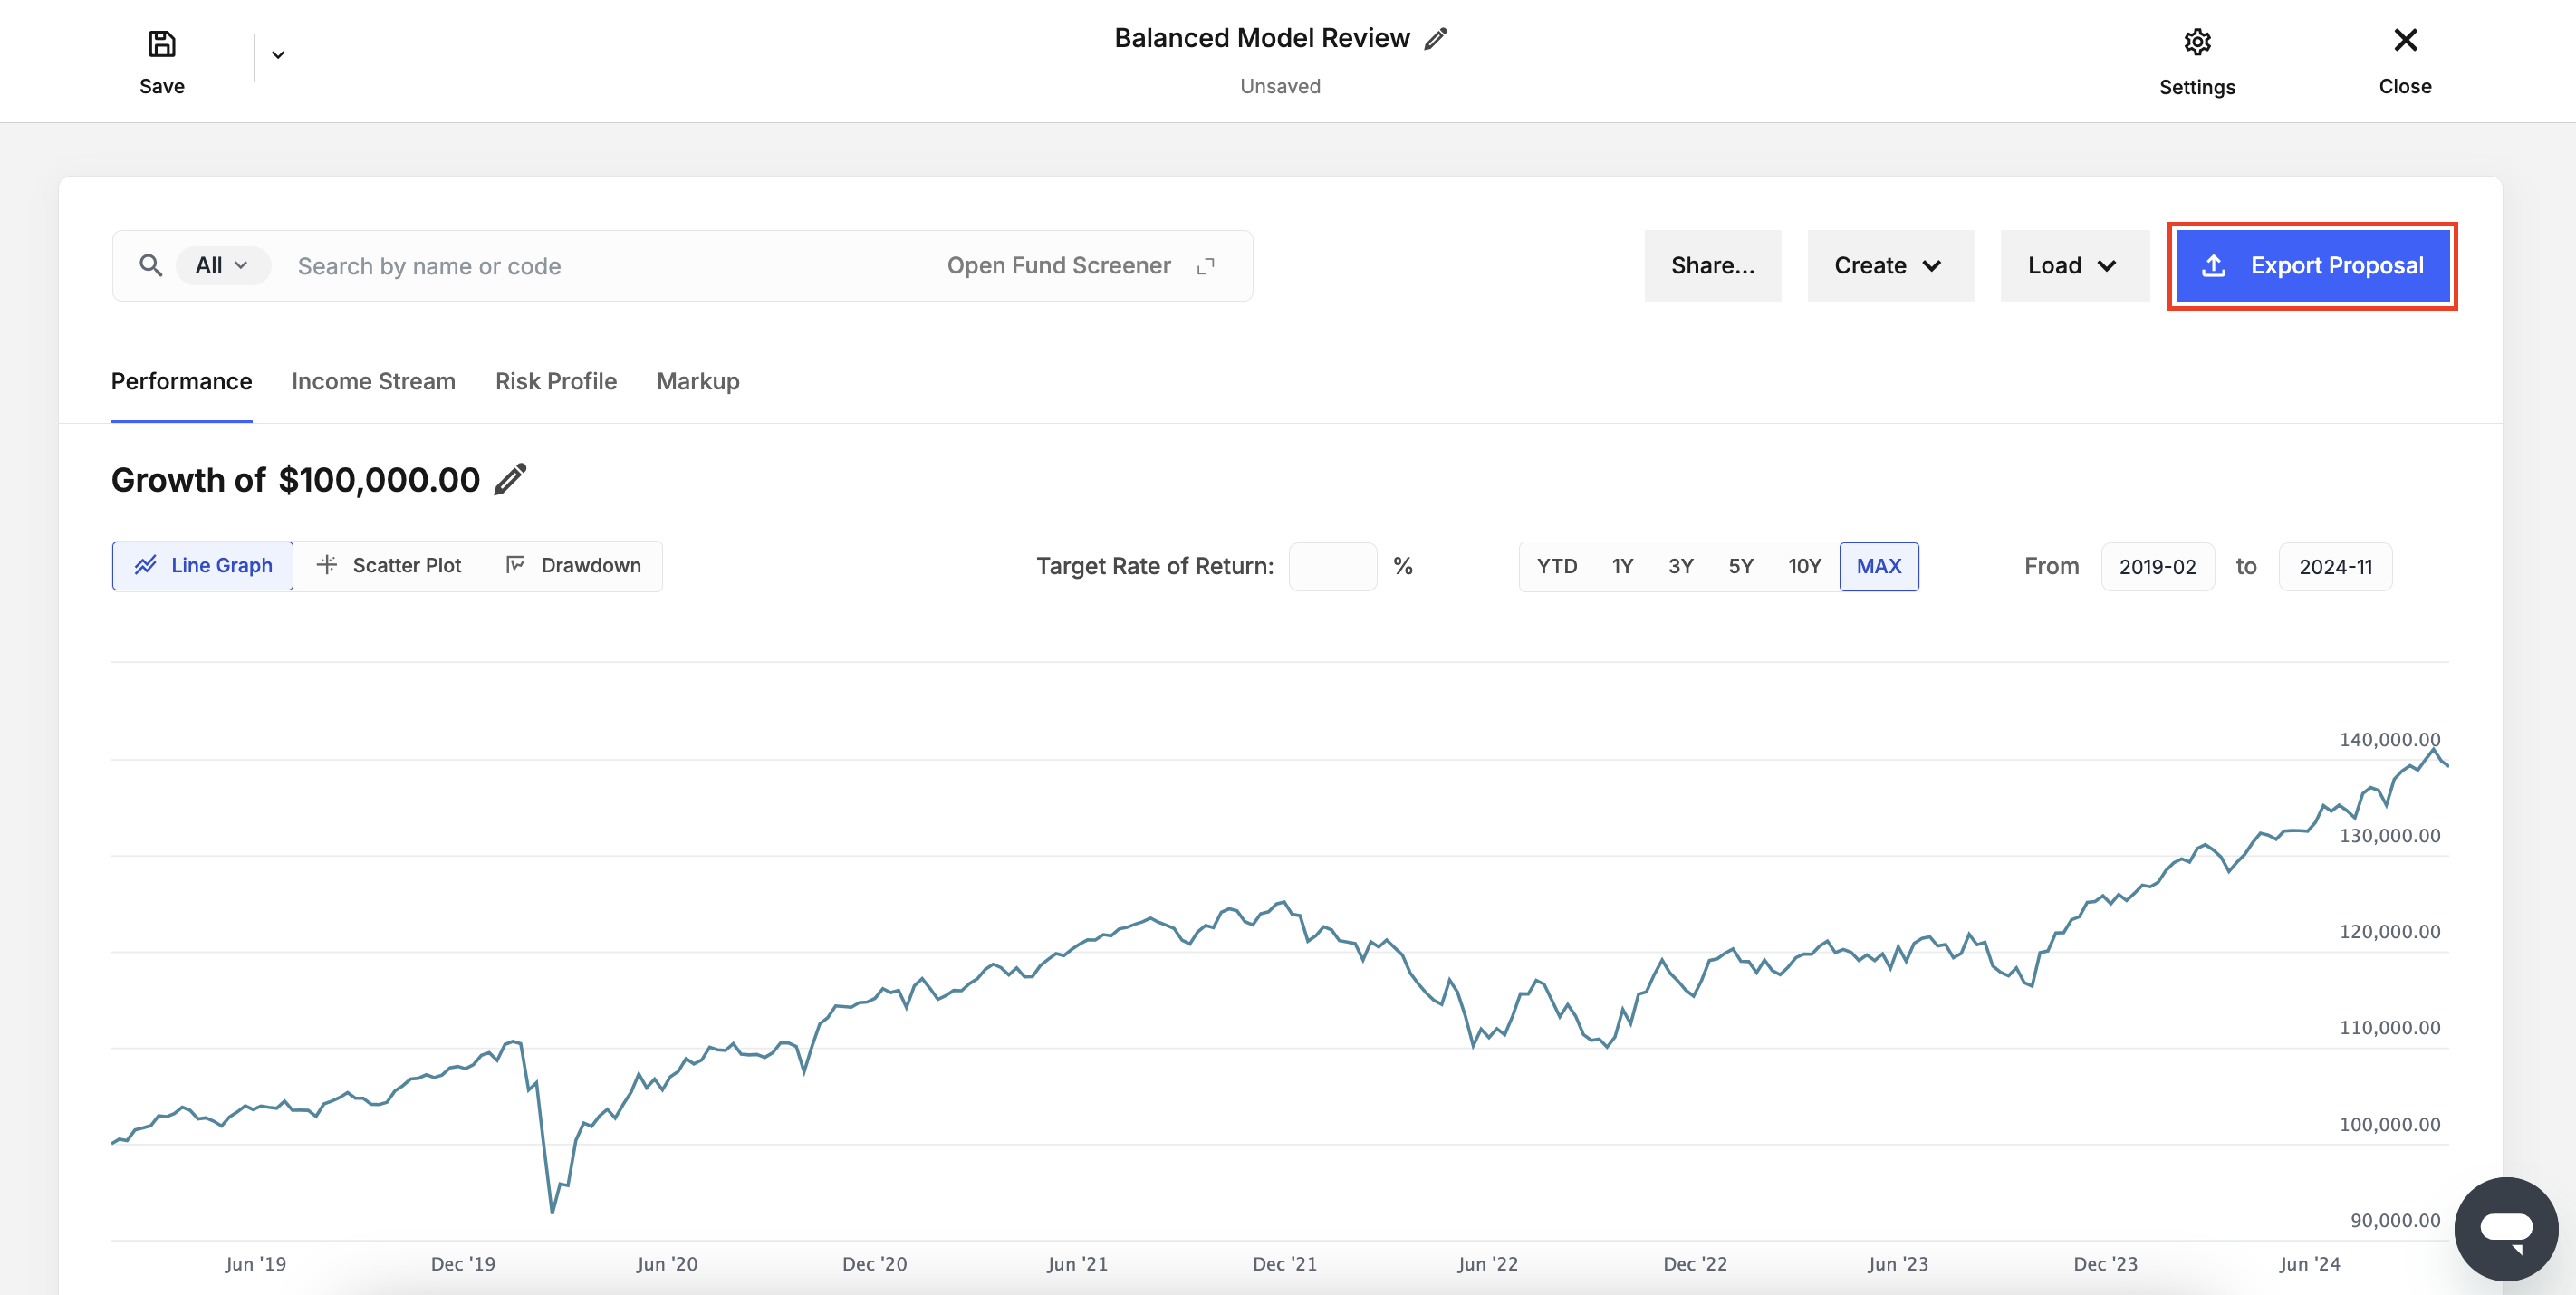Click the 90,000.00 axis label

[2395, 1220]
